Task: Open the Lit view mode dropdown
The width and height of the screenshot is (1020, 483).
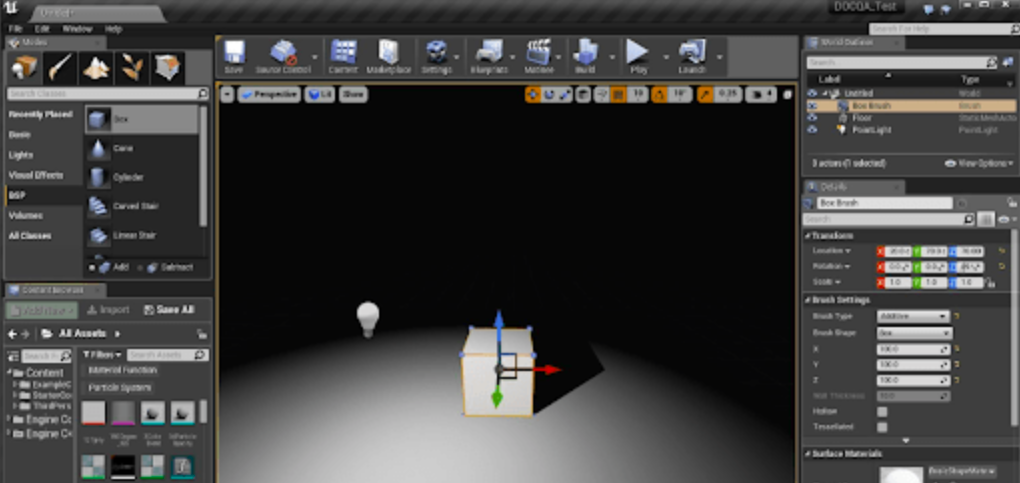Action: (x=320, y=94)
